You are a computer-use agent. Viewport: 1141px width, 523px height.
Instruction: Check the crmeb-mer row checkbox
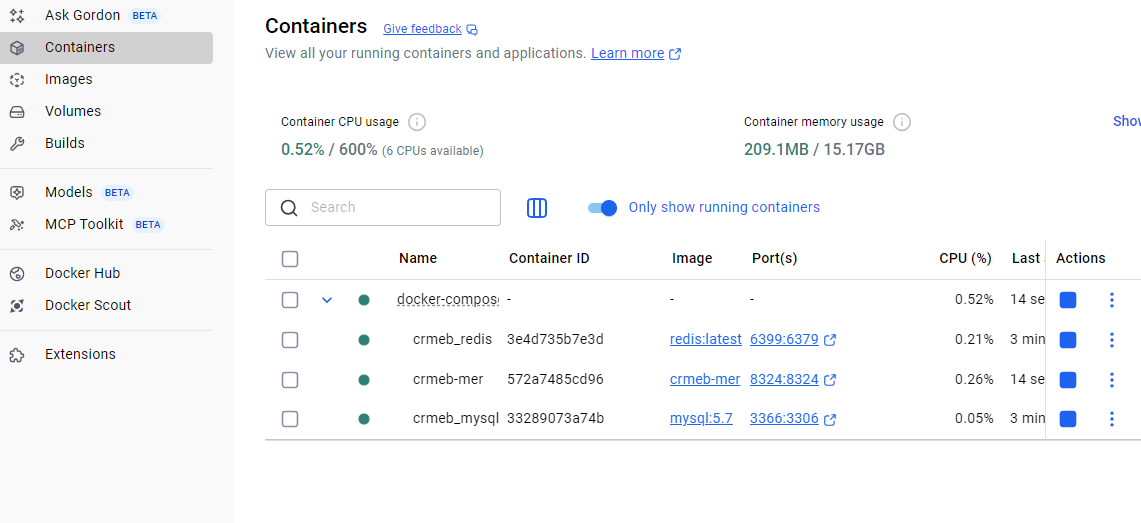point(290,380)
